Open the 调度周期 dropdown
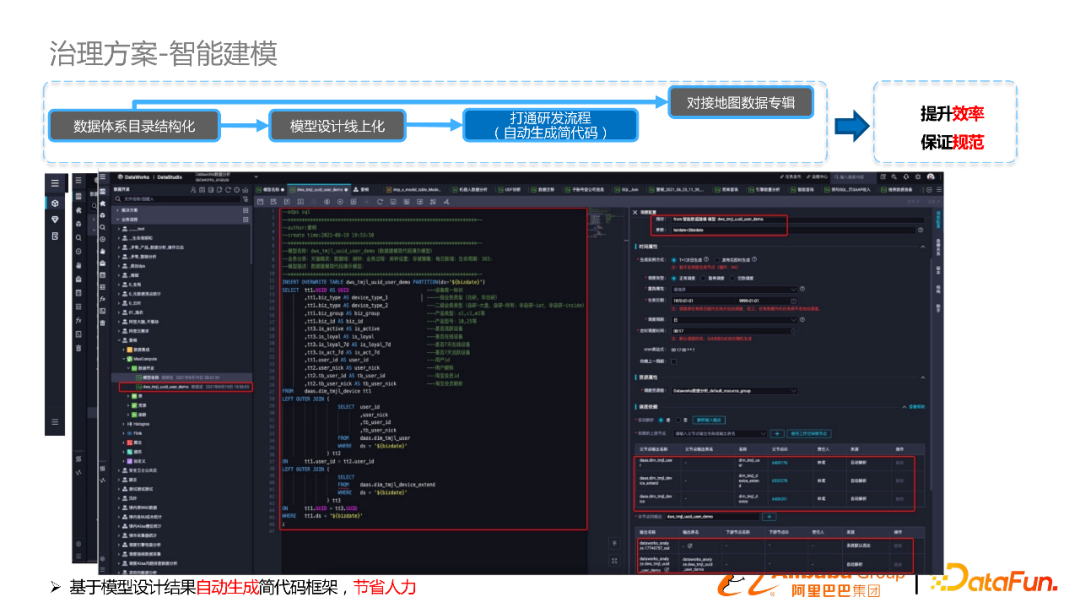The width and height of the screenshot is (1080, 608). click(793, 321)
